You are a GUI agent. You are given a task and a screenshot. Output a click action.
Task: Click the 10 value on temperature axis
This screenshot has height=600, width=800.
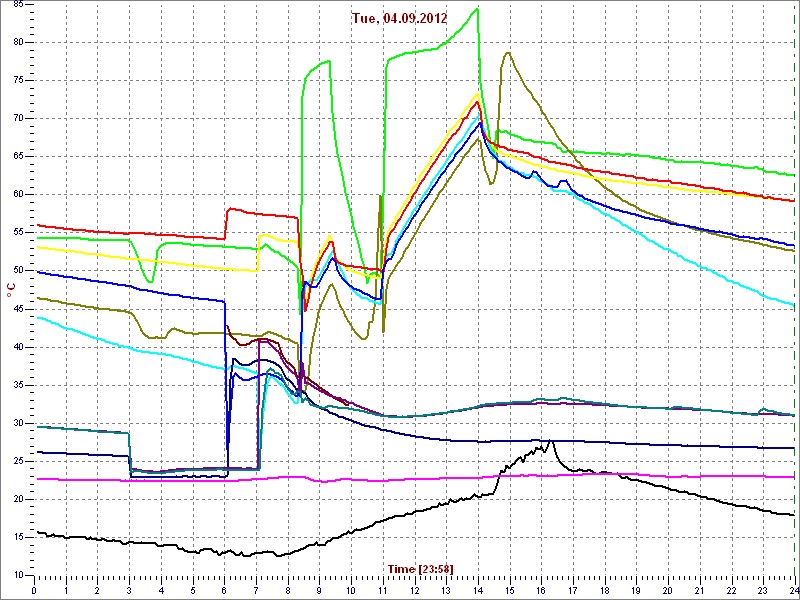17,575
